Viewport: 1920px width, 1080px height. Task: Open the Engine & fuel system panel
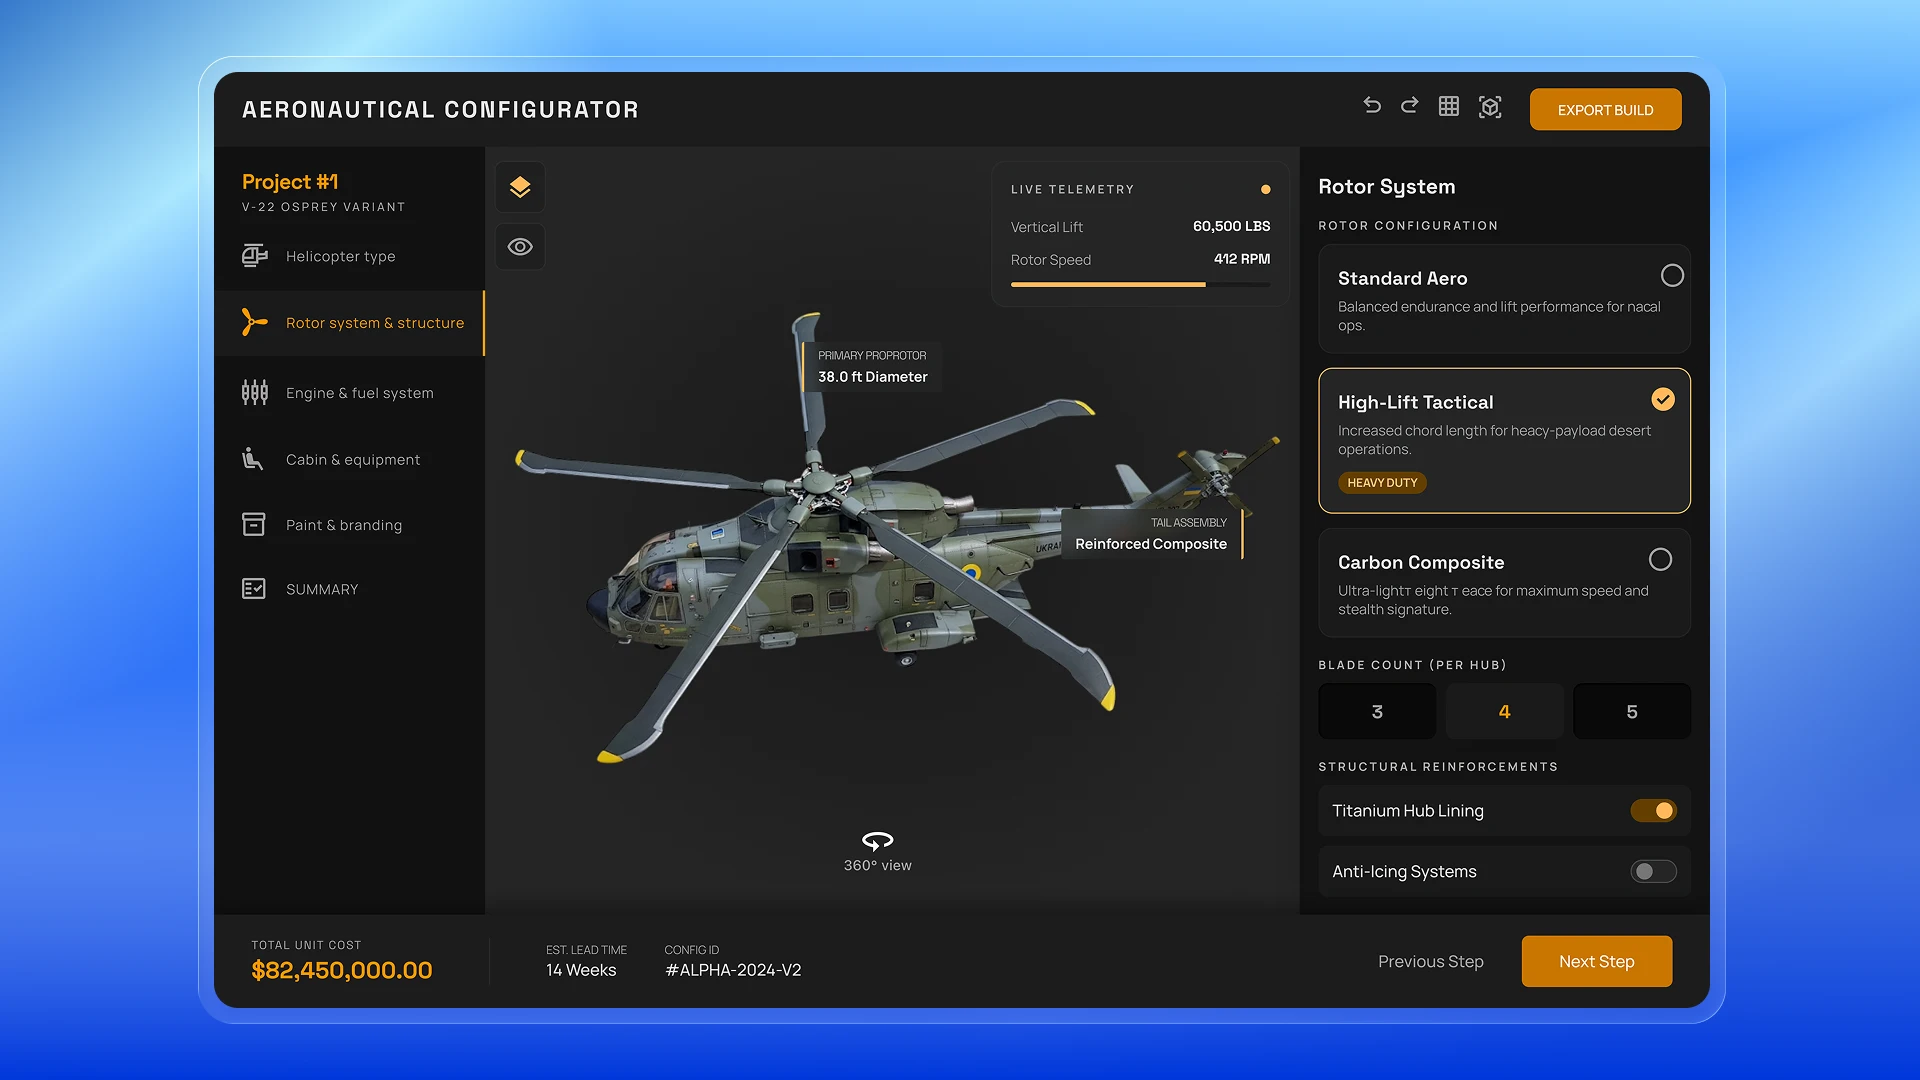359,392
